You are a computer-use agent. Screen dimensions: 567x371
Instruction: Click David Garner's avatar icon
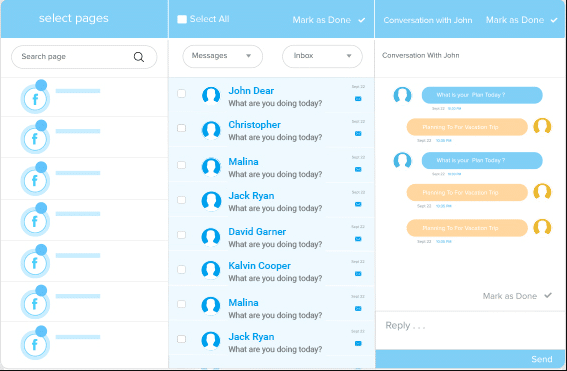click(x=211, y=237)
